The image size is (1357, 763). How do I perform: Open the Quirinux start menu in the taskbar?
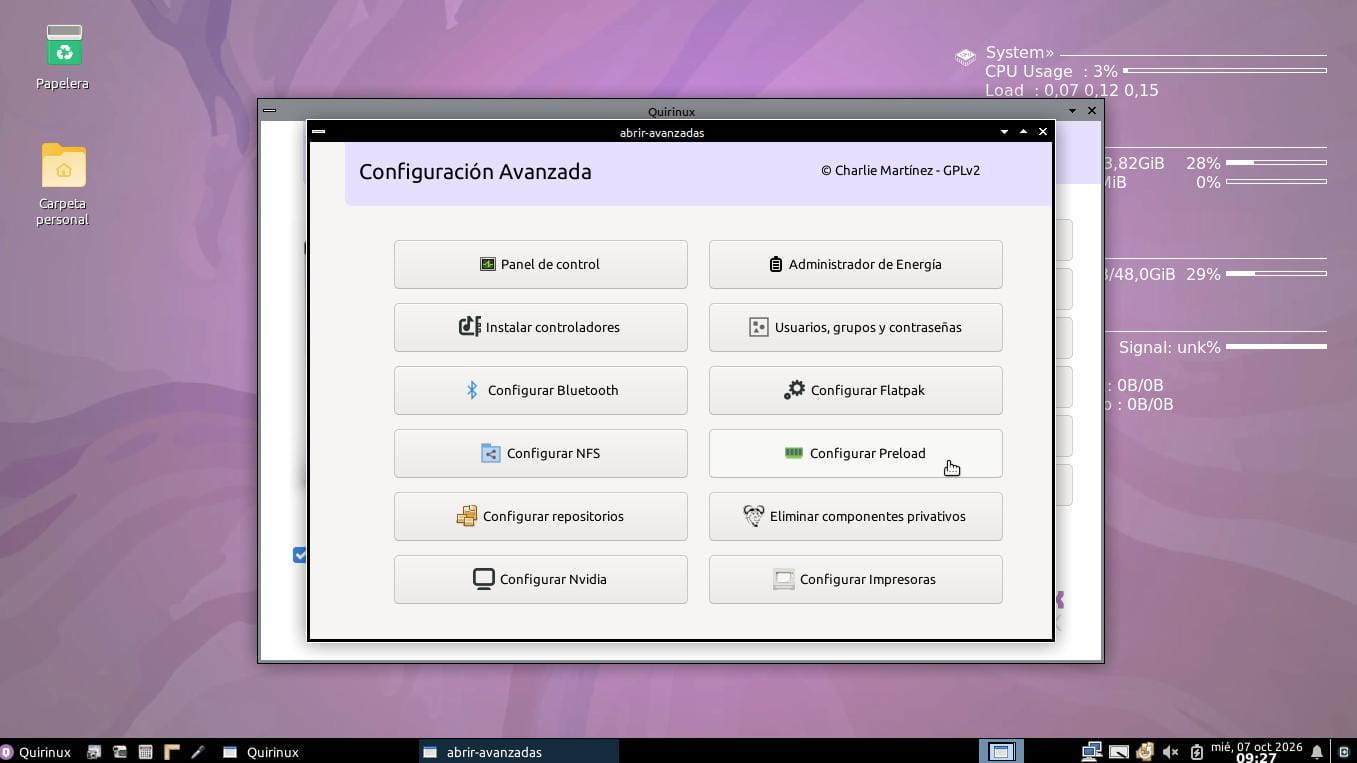(x=36, y=752)
